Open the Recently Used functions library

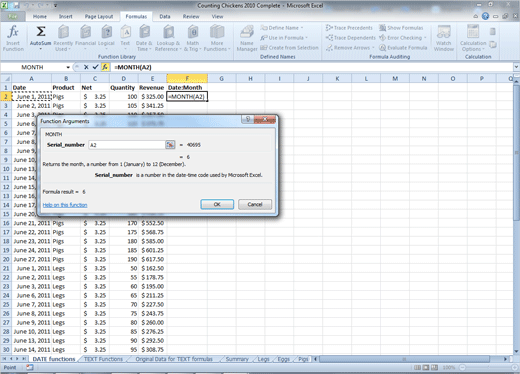coord(63,38)
